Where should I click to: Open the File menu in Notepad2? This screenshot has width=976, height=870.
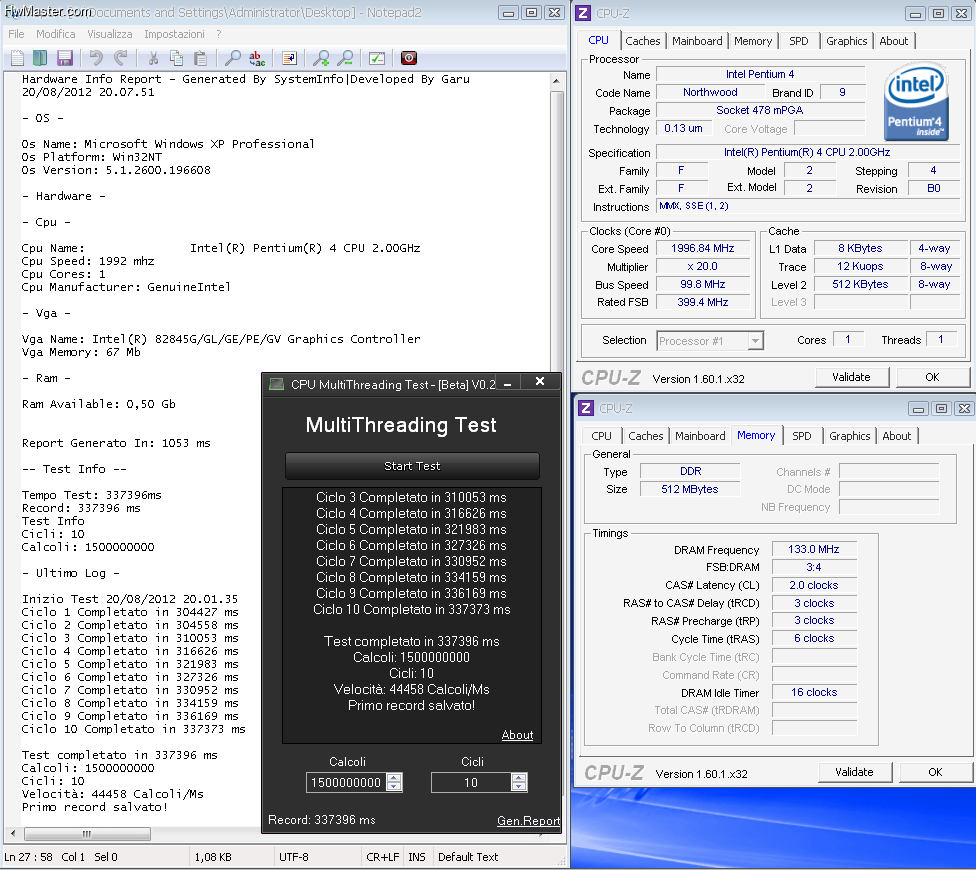click(x=16, y=34)
